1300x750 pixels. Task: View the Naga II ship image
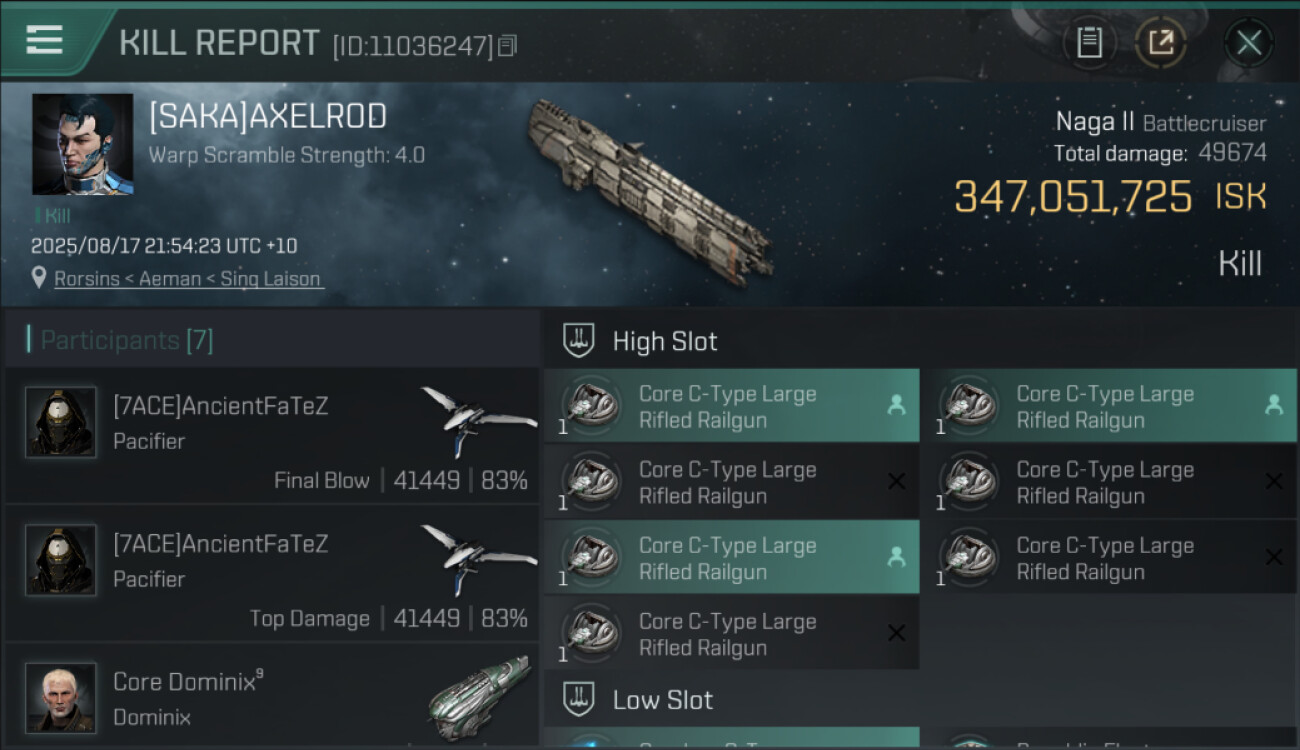click(x=650, y=190)
